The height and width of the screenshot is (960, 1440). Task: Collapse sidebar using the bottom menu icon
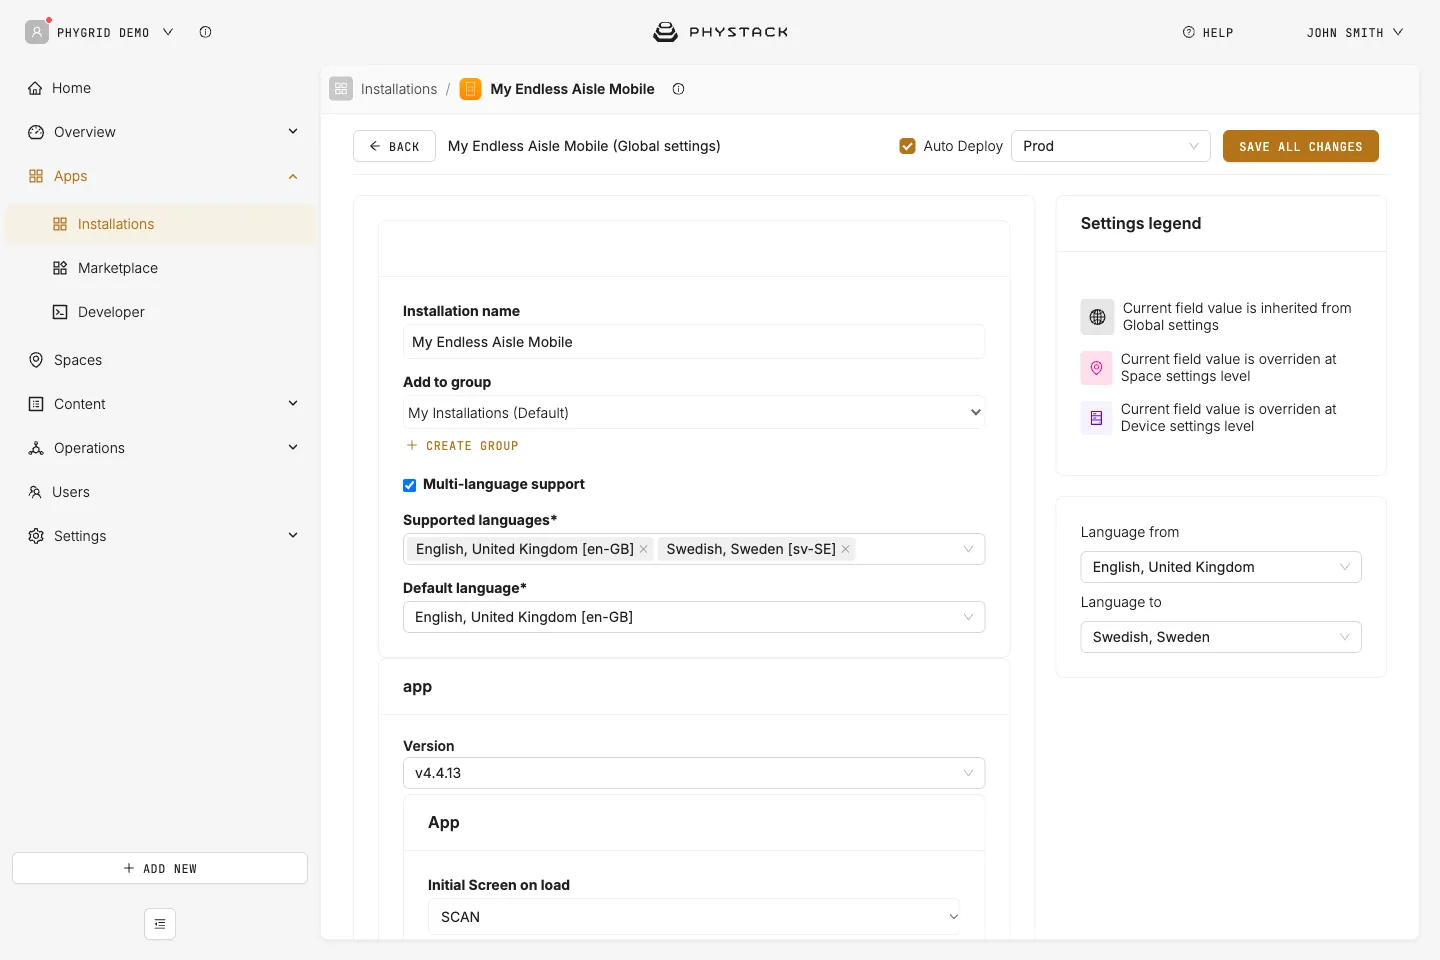click(x=160, y=924)
